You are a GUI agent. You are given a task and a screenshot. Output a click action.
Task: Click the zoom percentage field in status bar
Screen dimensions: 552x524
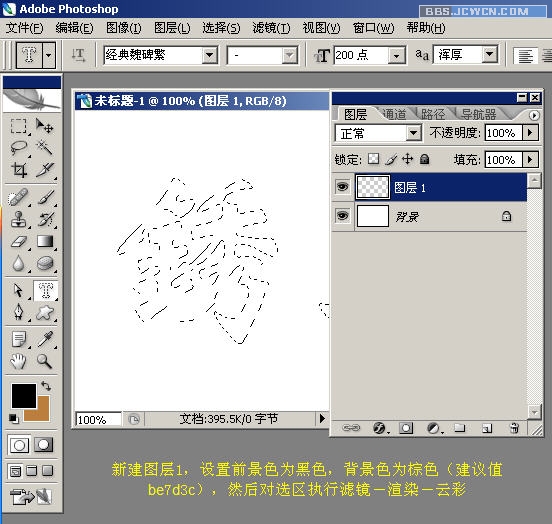98,419
